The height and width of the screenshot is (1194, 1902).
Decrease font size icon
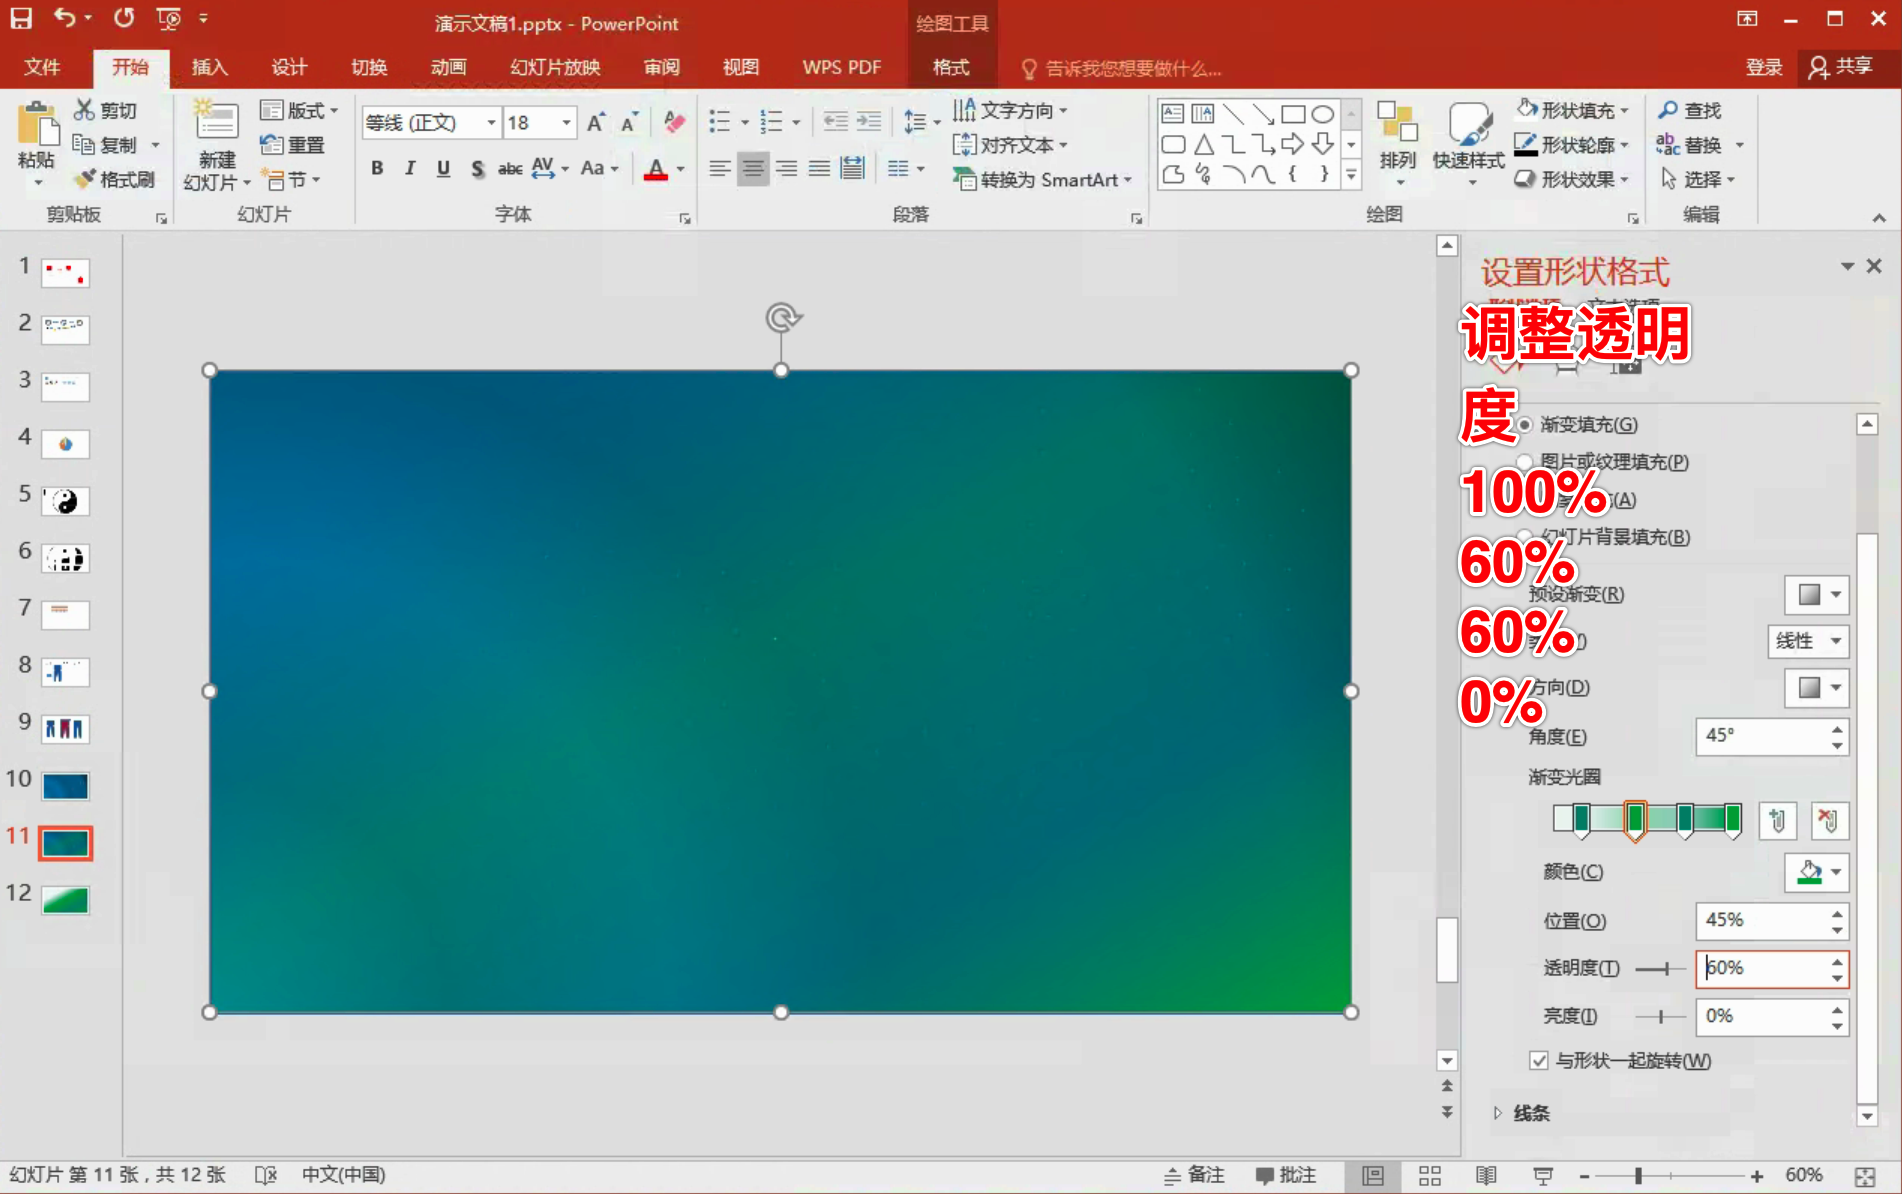(x=629, y=122)
